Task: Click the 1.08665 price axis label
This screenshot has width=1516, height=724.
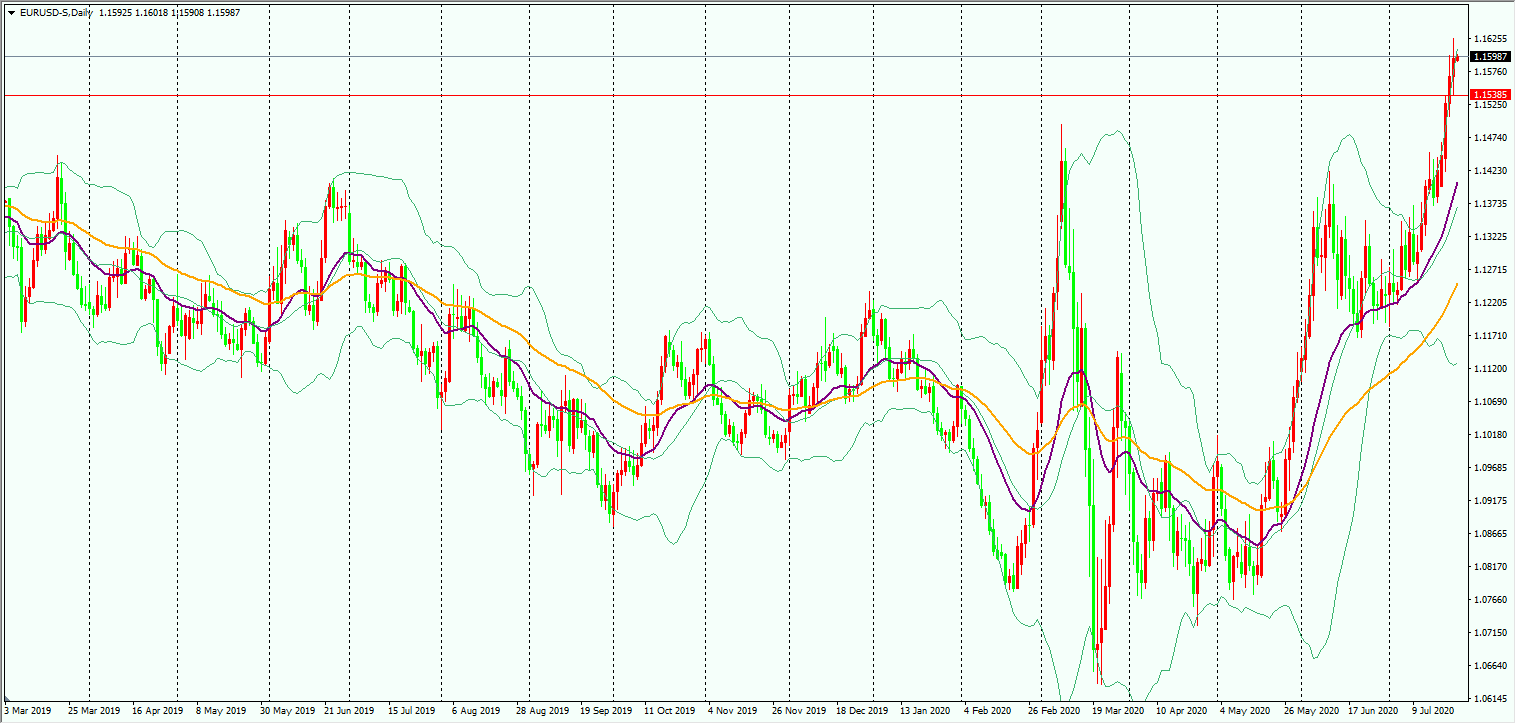Action: tap(1491, 534)
